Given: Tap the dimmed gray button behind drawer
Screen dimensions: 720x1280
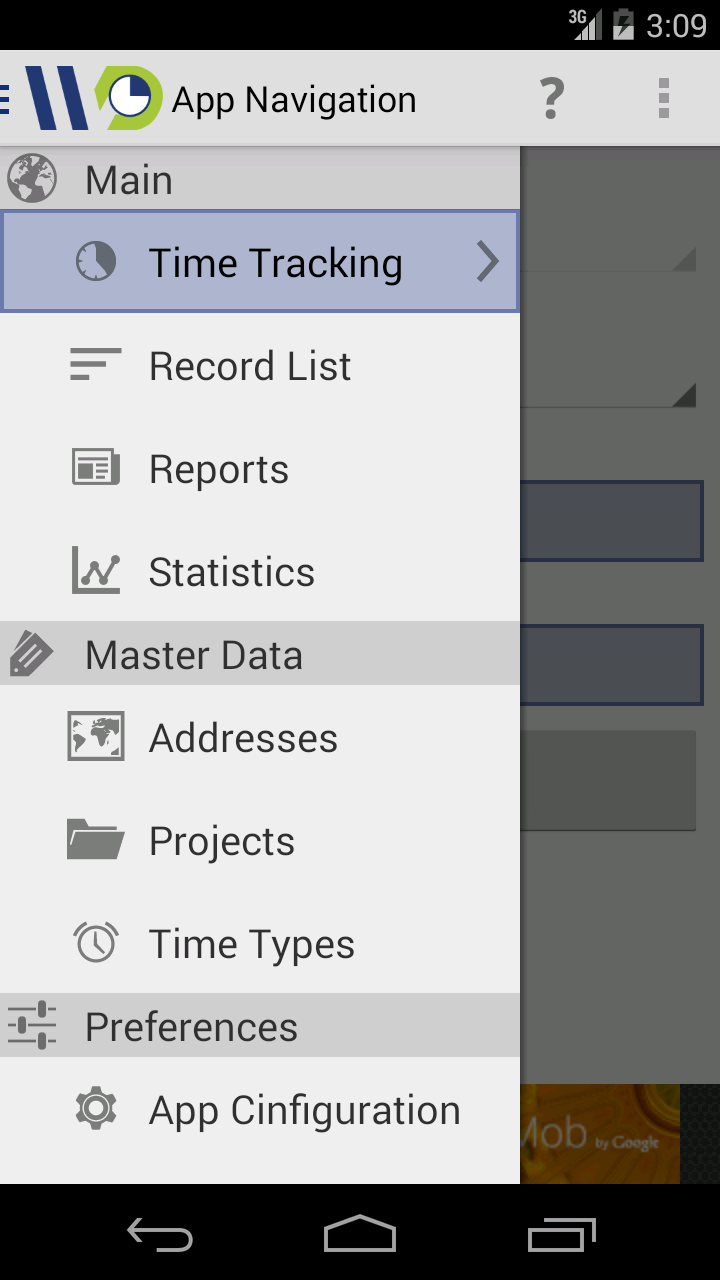Looking at the screenshot, I should coord(608,780).
